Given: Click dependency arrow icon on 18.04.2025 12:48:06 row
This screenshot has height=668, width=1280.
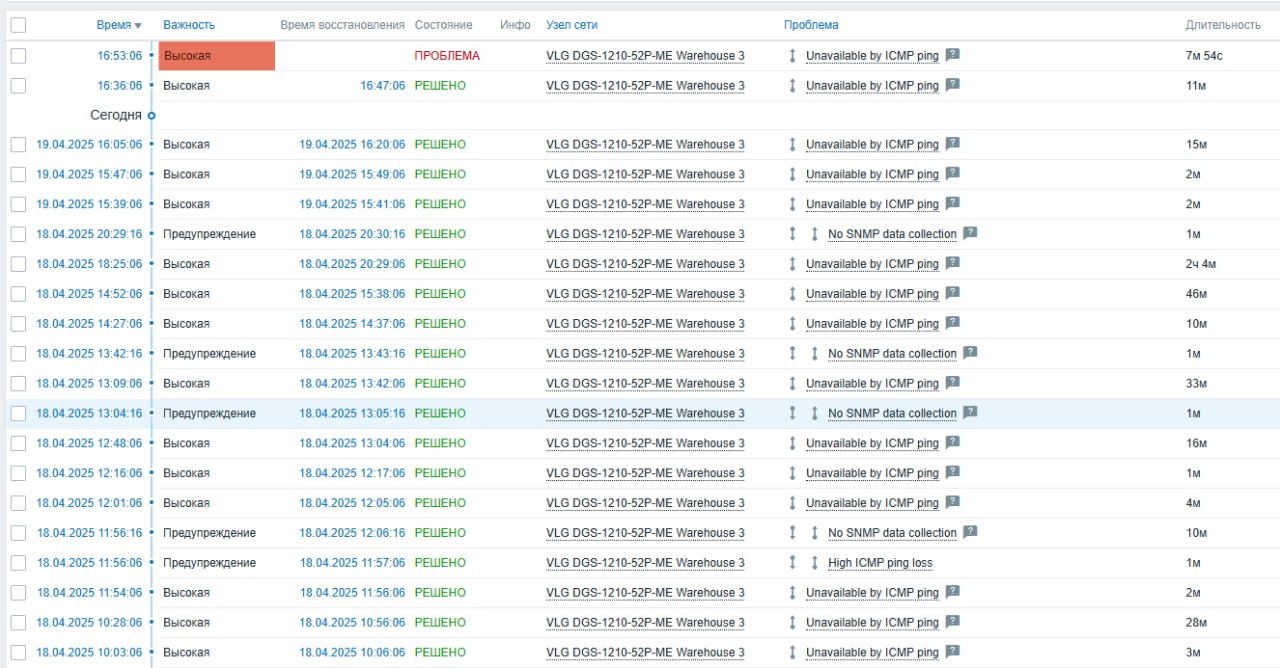Looking at the screenshot, I should [x=792, y=443].
